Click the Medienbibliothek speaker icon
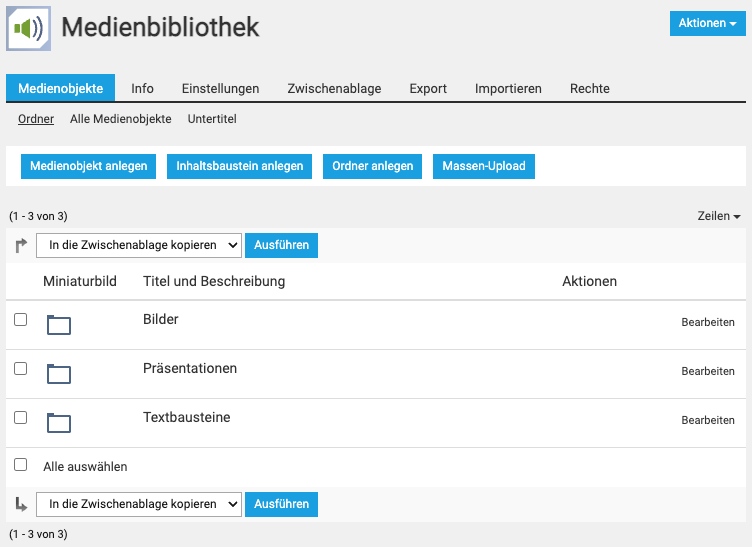752x547 pixels. pos(28,27)
